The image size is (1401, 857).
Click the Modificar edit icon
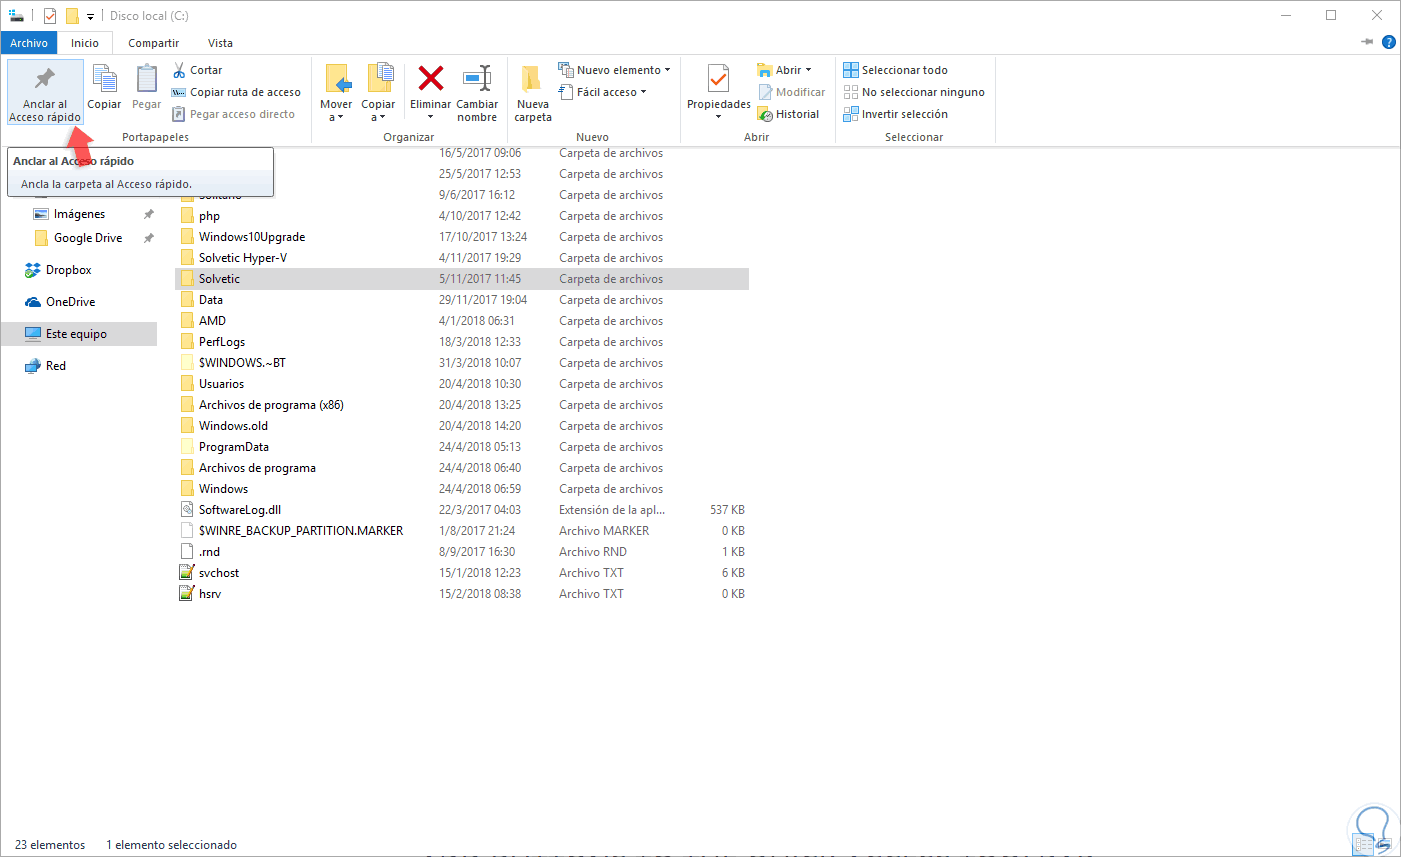pos(791,92)
